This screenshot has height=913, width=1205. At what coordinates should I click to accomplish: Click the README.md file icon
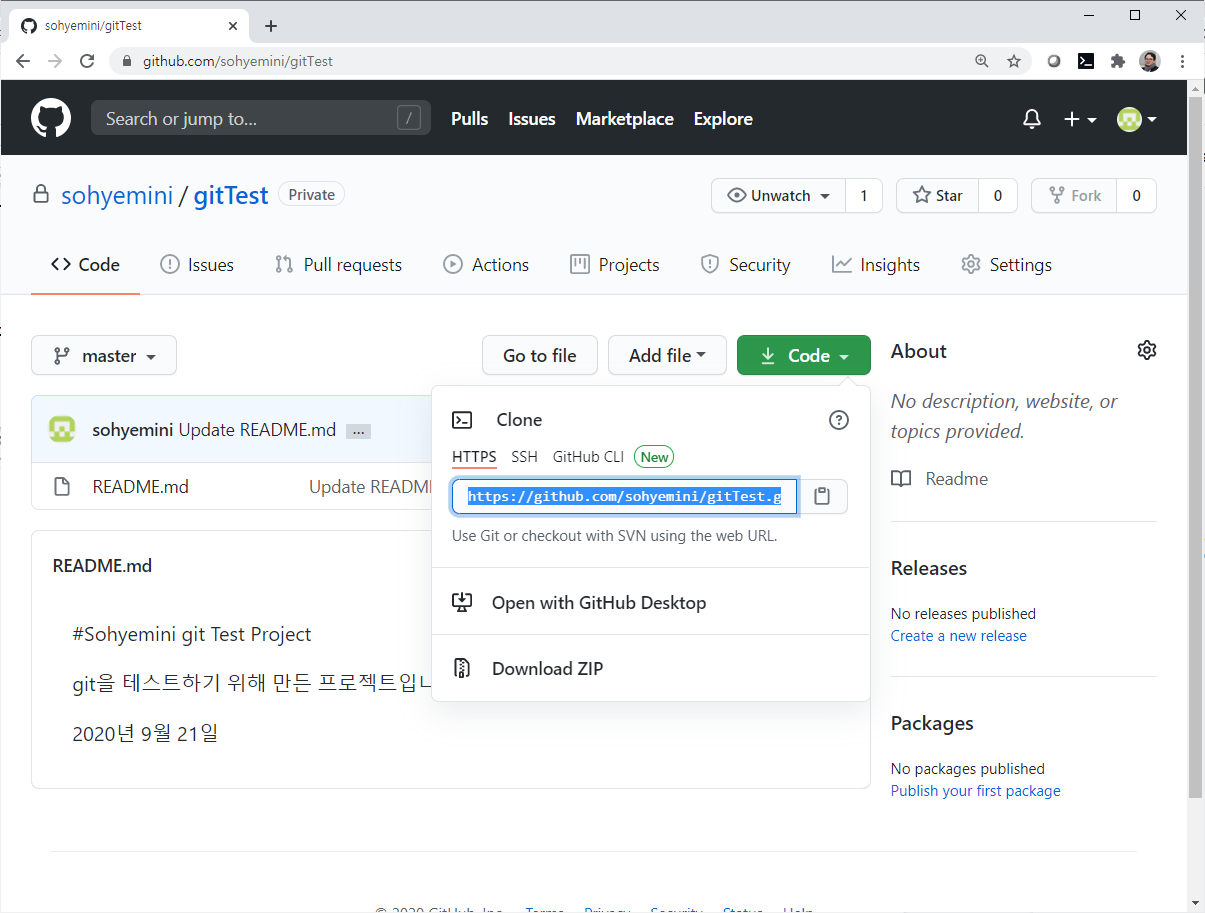[x=62, y=487]
